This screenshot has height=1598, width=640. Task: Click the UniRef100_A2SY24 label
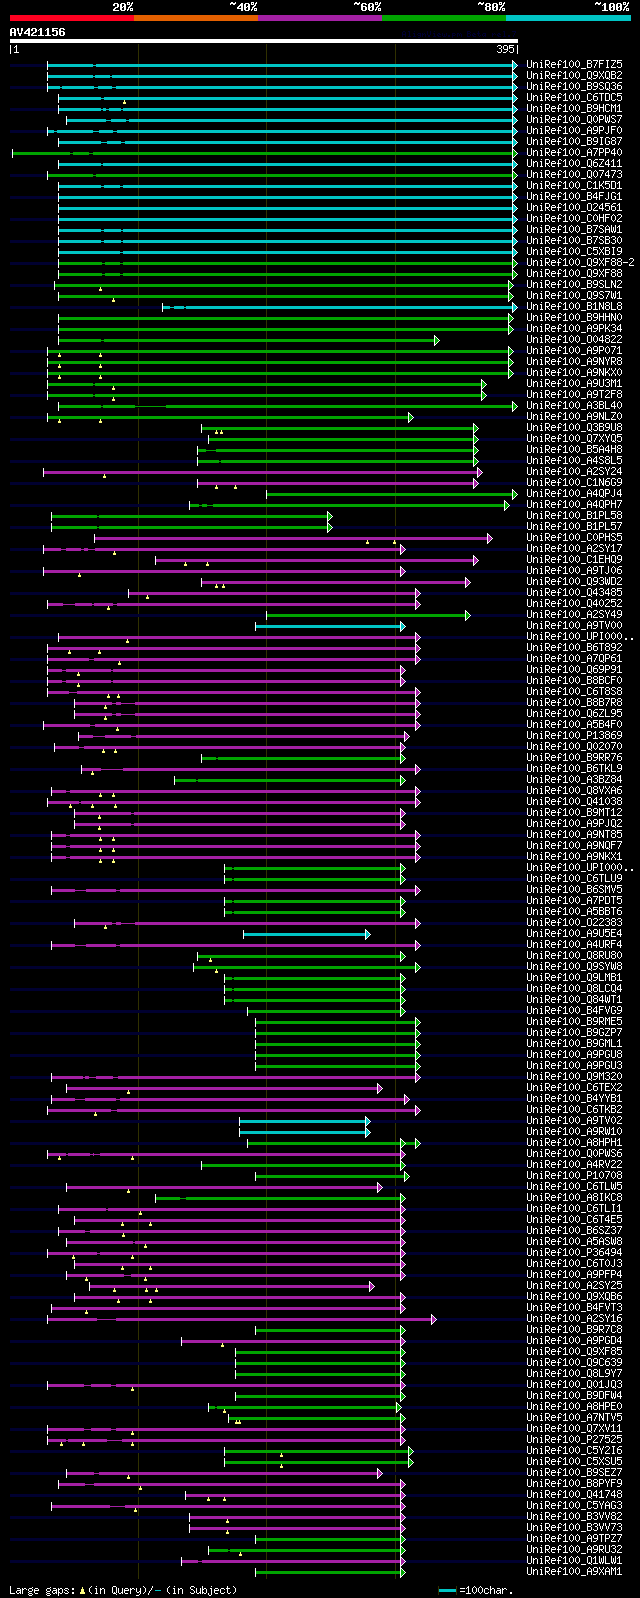point(574,471)
